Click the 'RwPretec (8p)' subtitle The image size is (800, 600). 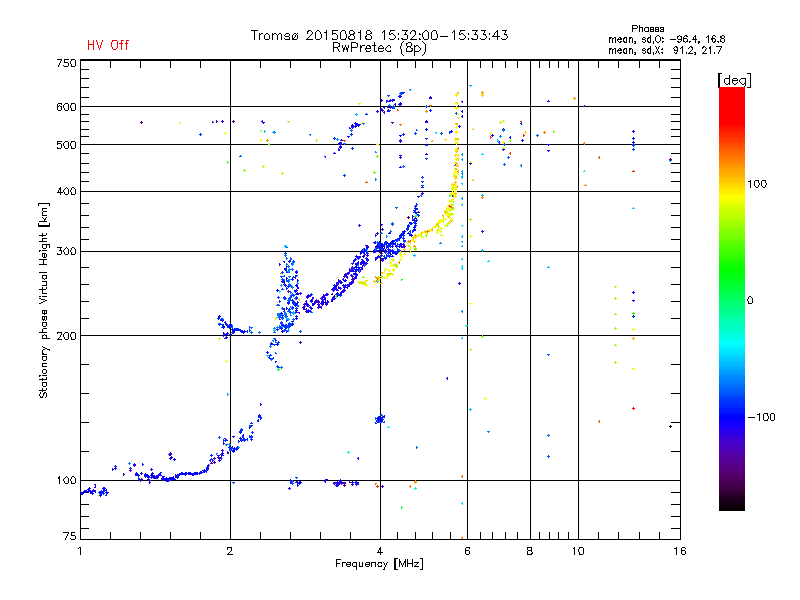[379, 48]
